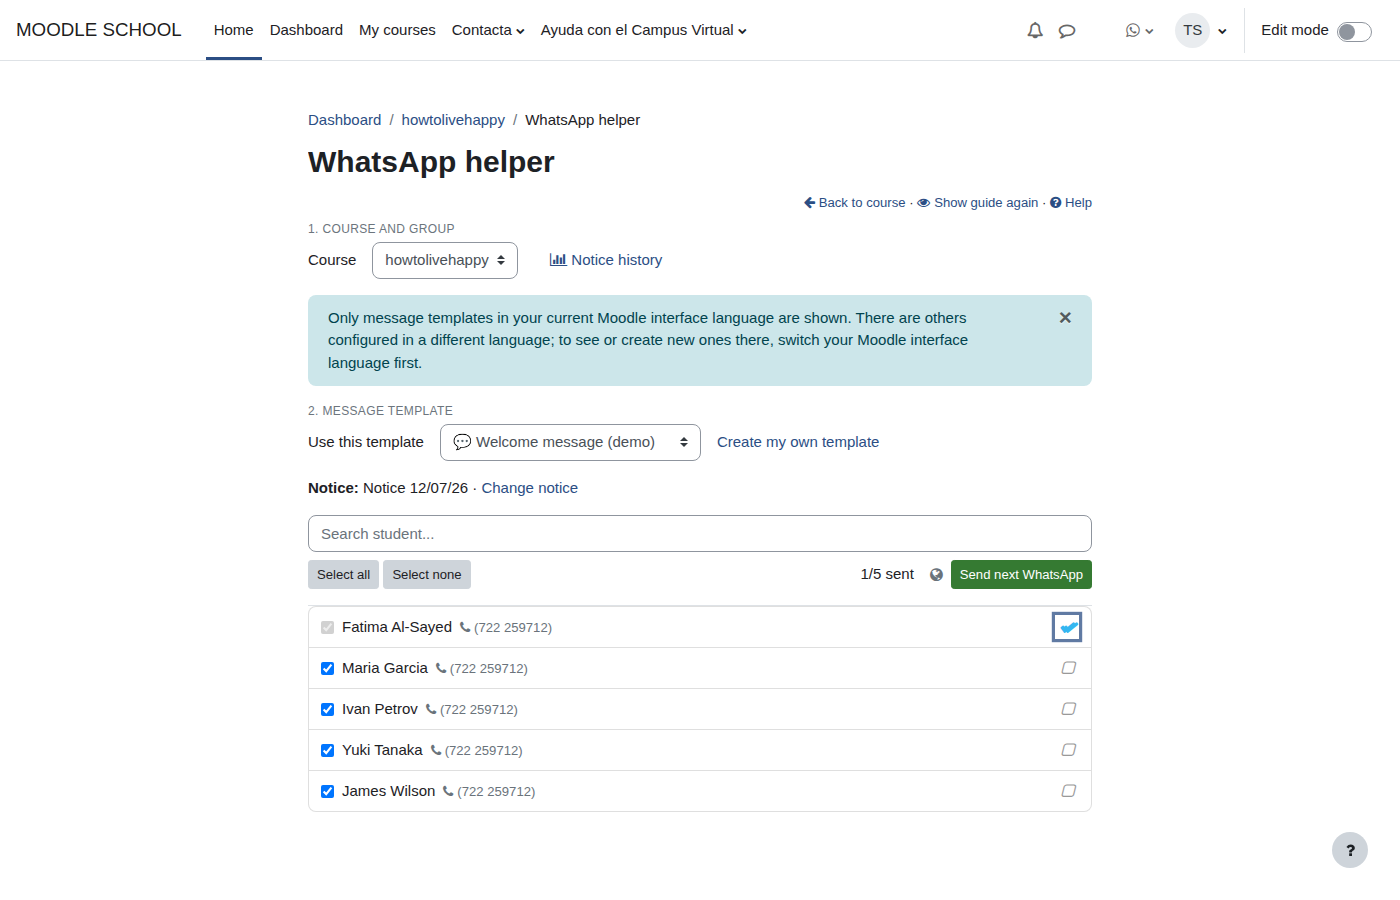Click phone icon next to Fatima Al-Sayed

465,628
